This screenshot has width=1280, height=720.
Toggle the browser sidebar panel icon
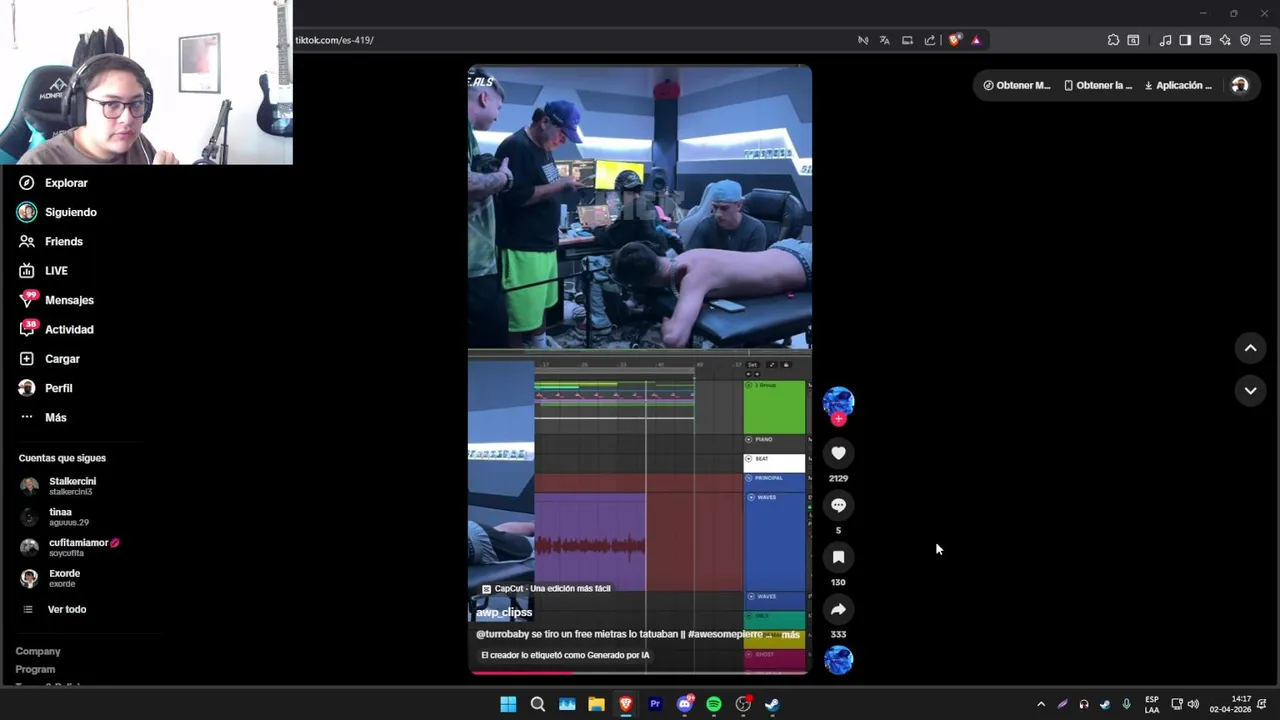click(x=1185, y=40)
